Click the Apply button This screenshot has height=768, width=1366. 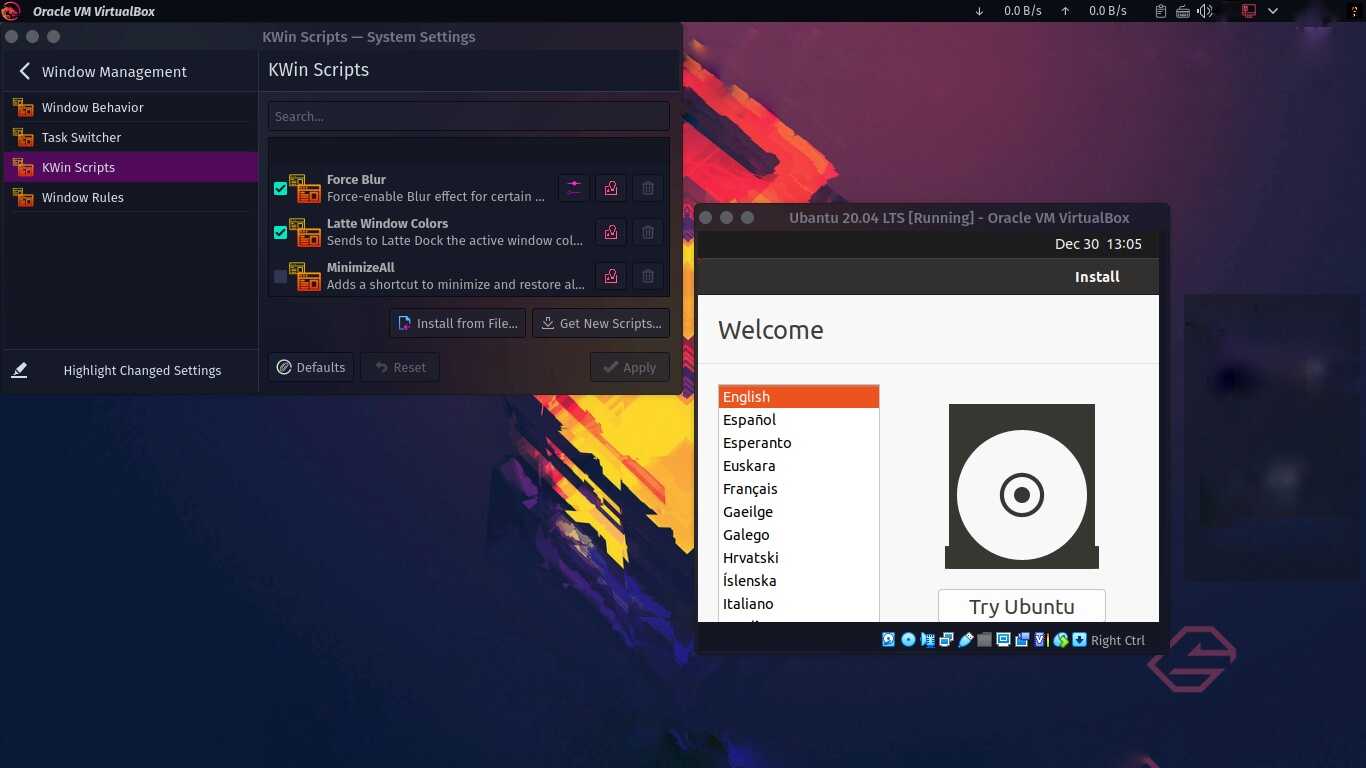click(x=630, y=367)
